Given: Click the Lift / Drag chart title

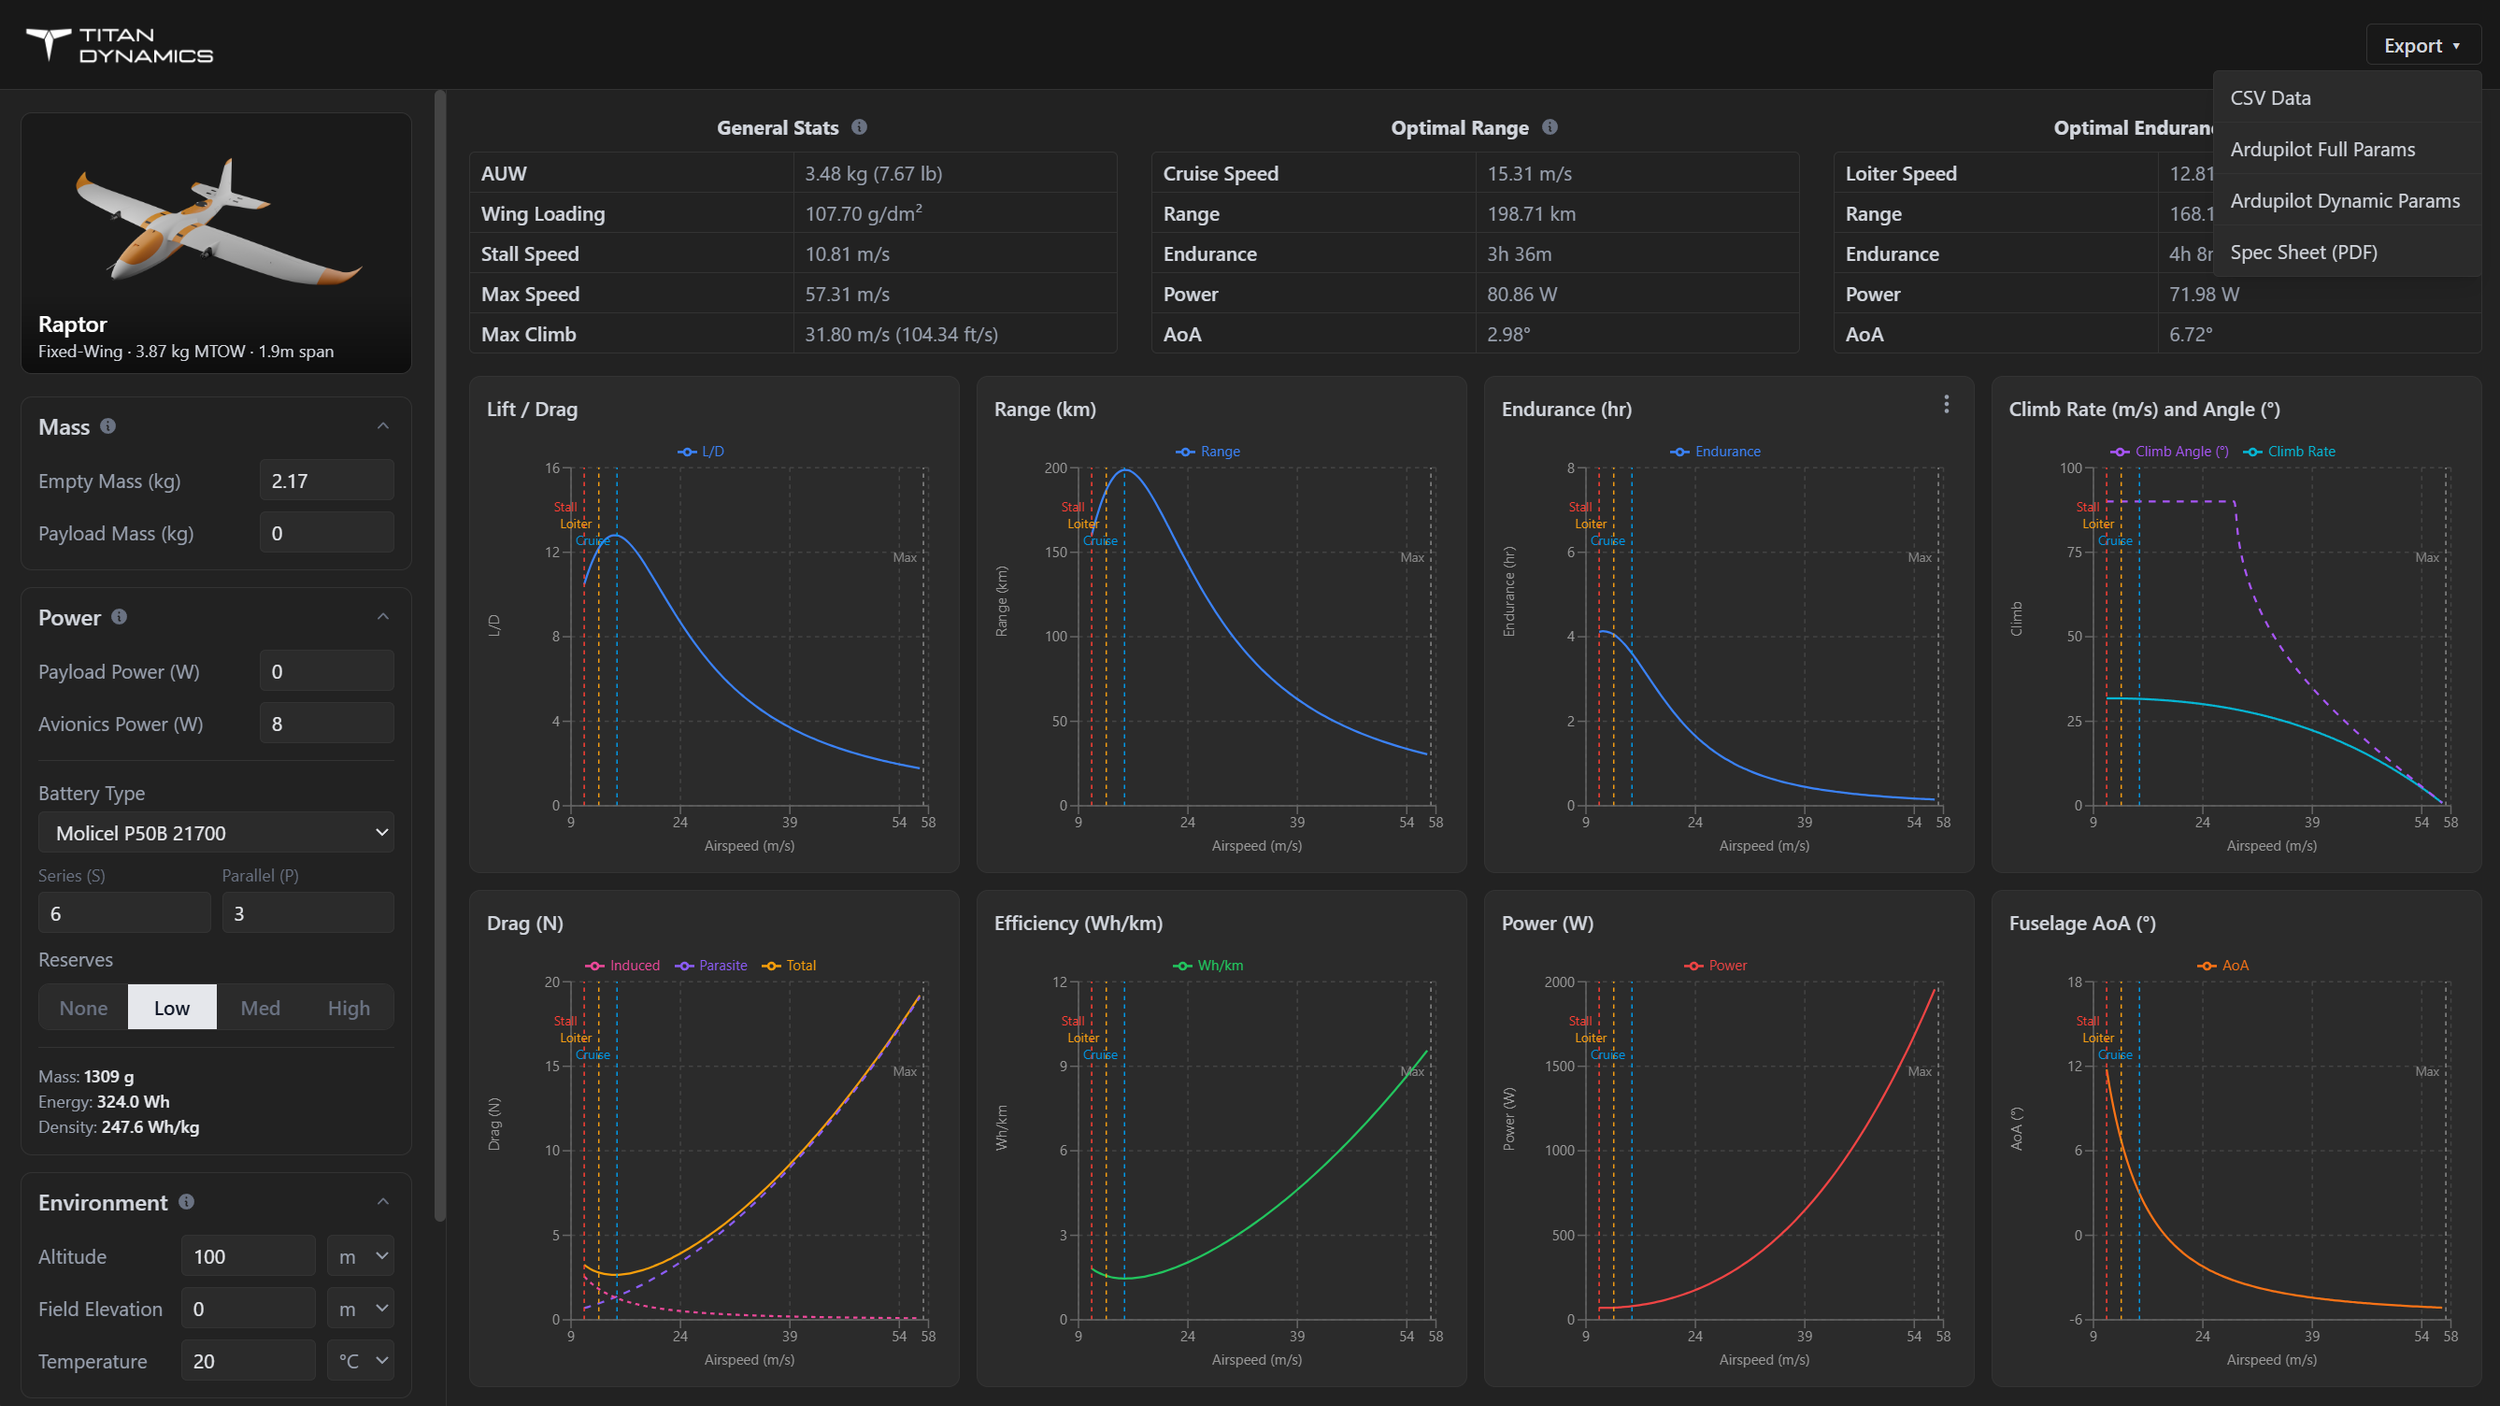Looking at the screenshot, I should coord(532,409).
